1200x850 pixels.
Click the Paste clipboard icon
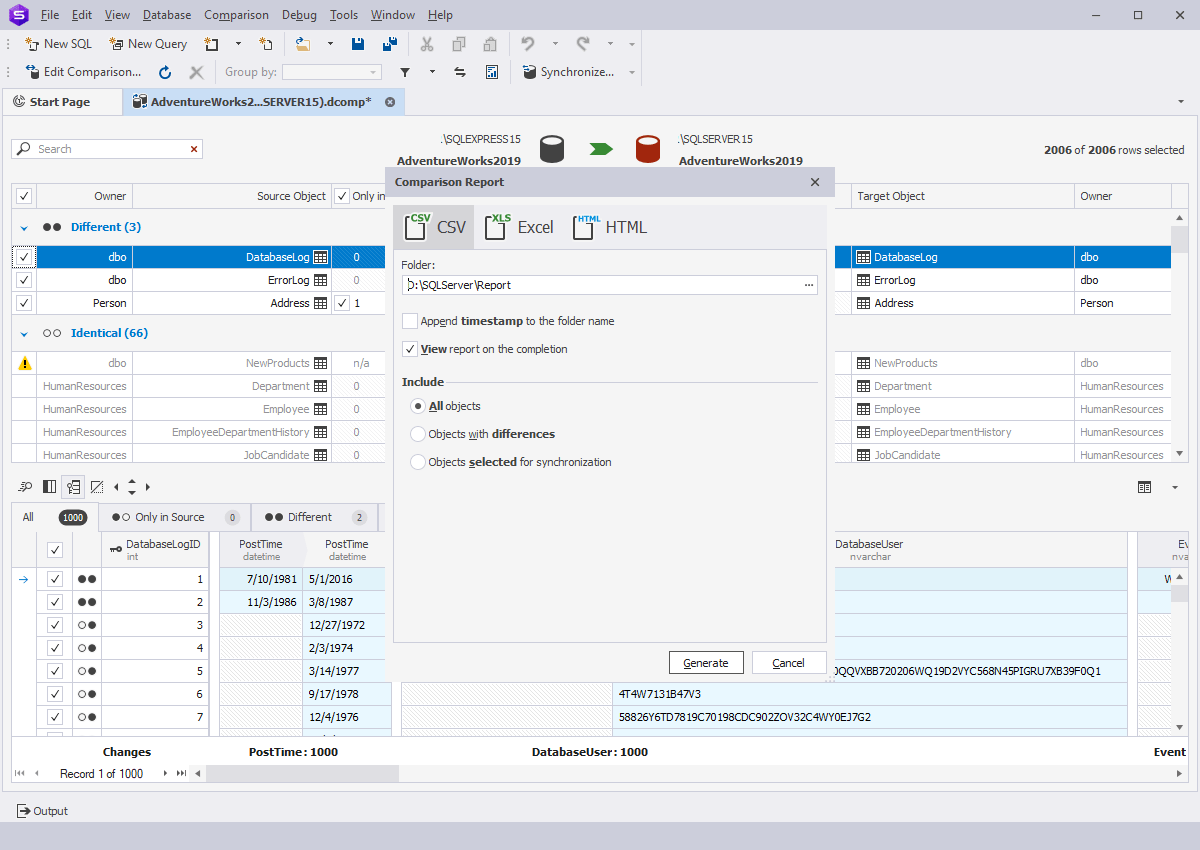coord(490,44)
